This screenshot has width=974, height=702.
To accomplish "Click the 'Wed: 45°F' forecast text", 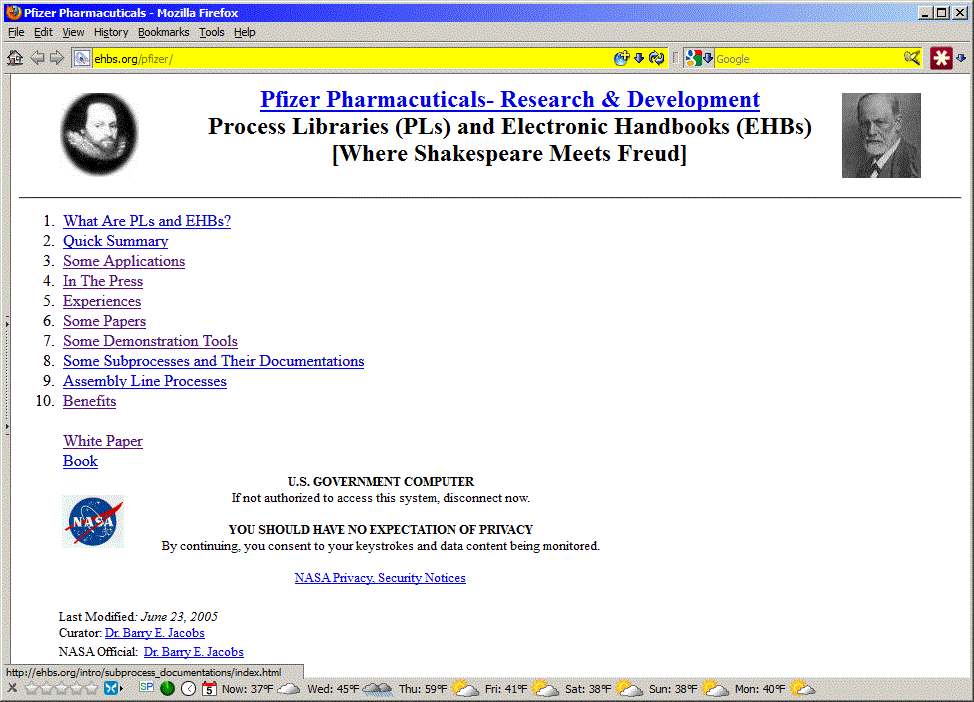I will tap(333, 689).
